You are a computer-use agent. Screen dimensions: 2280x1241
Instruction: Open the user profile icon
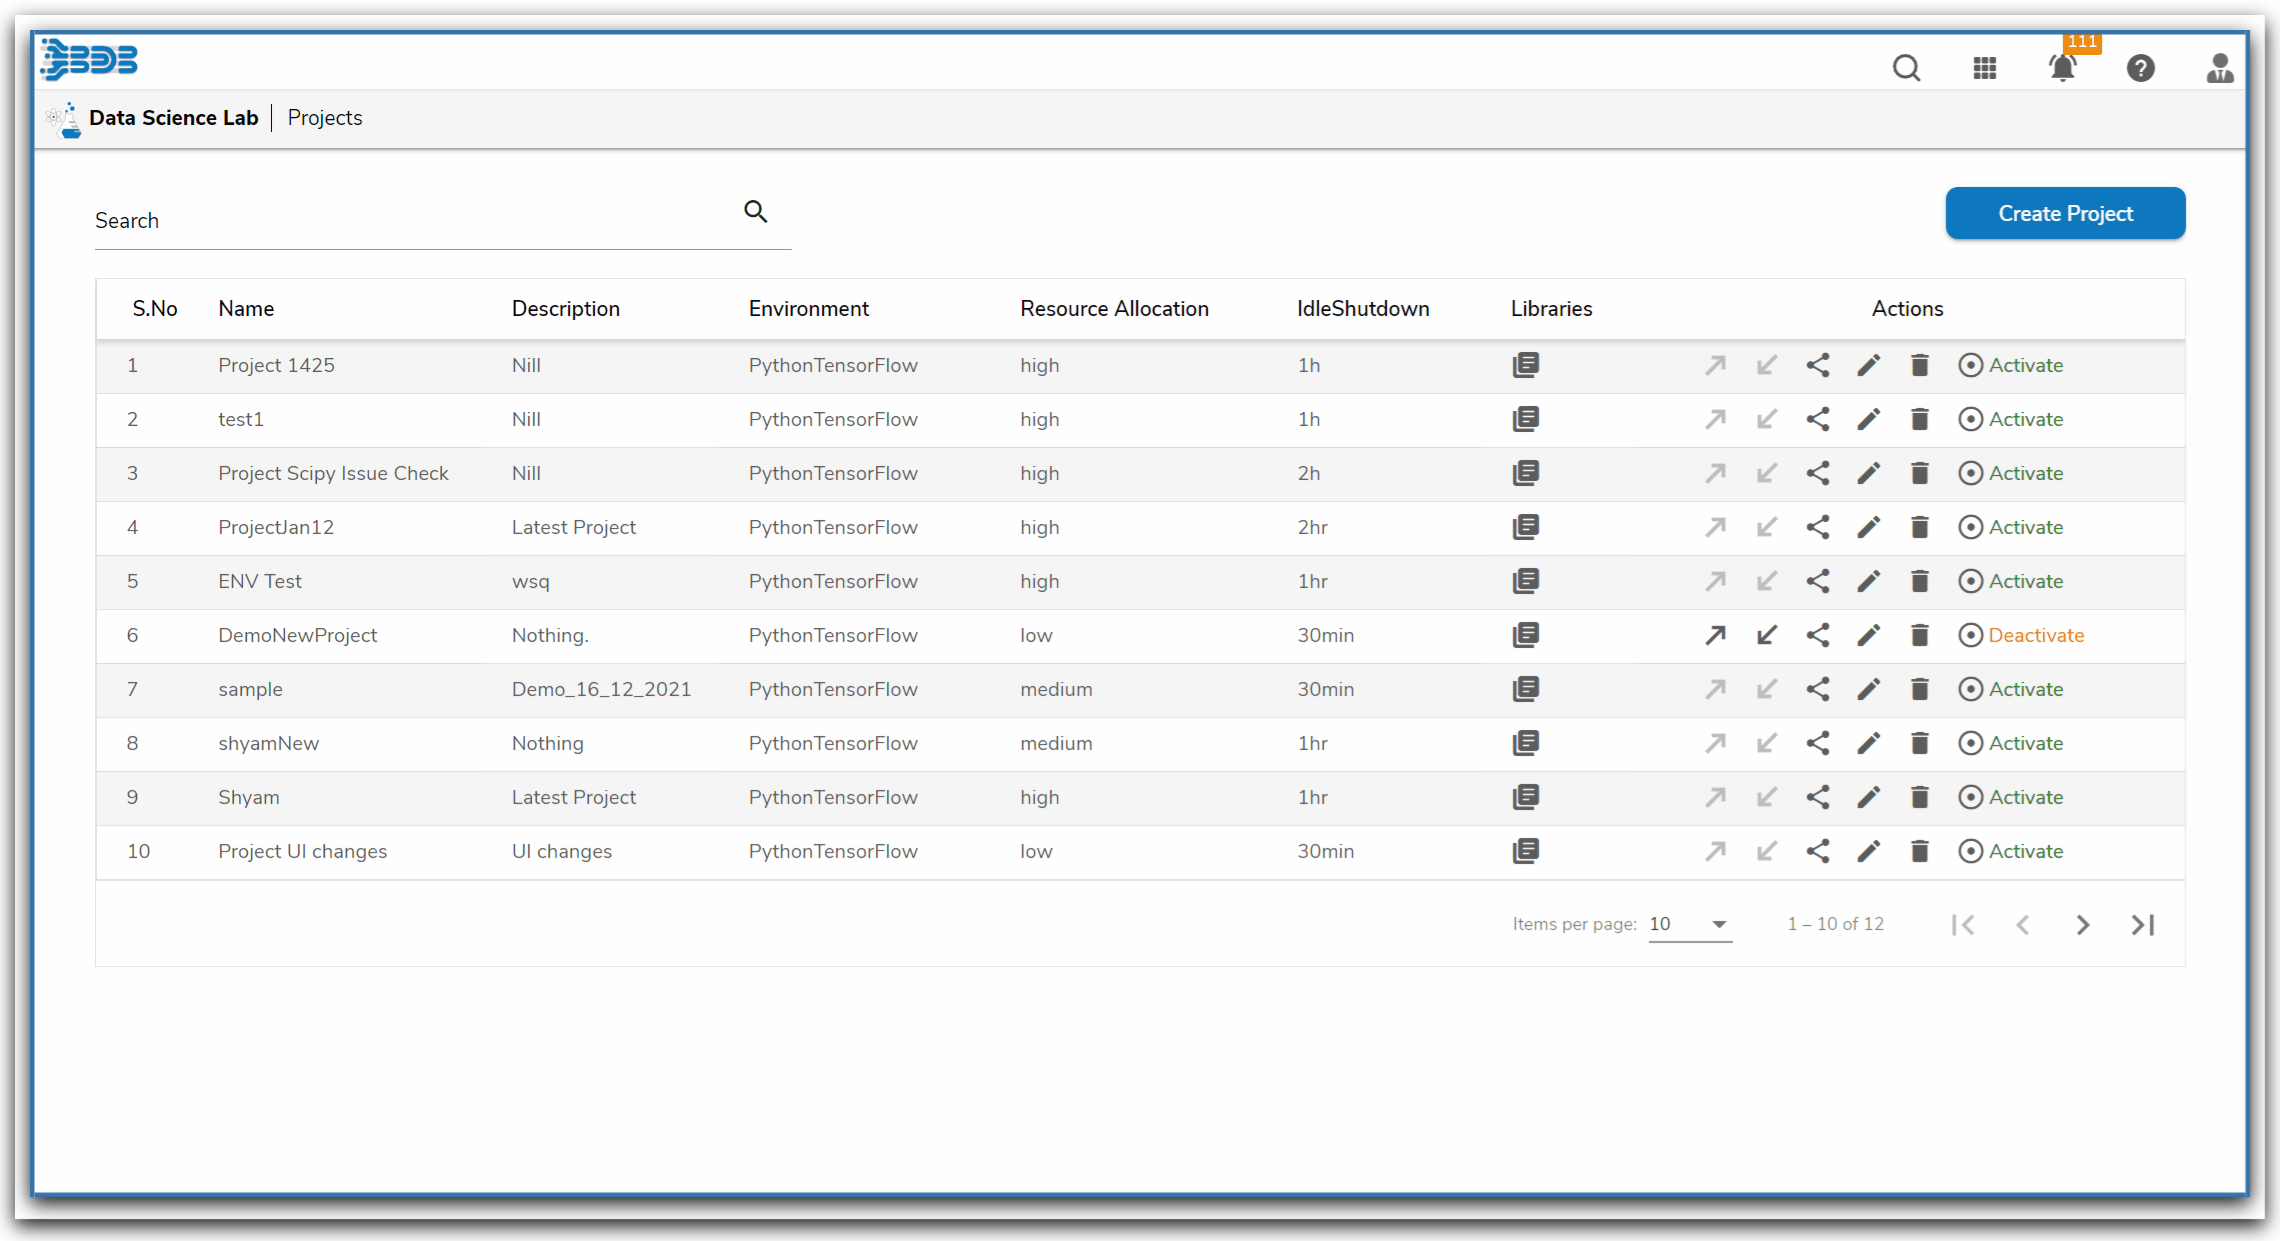[2219, 68]
